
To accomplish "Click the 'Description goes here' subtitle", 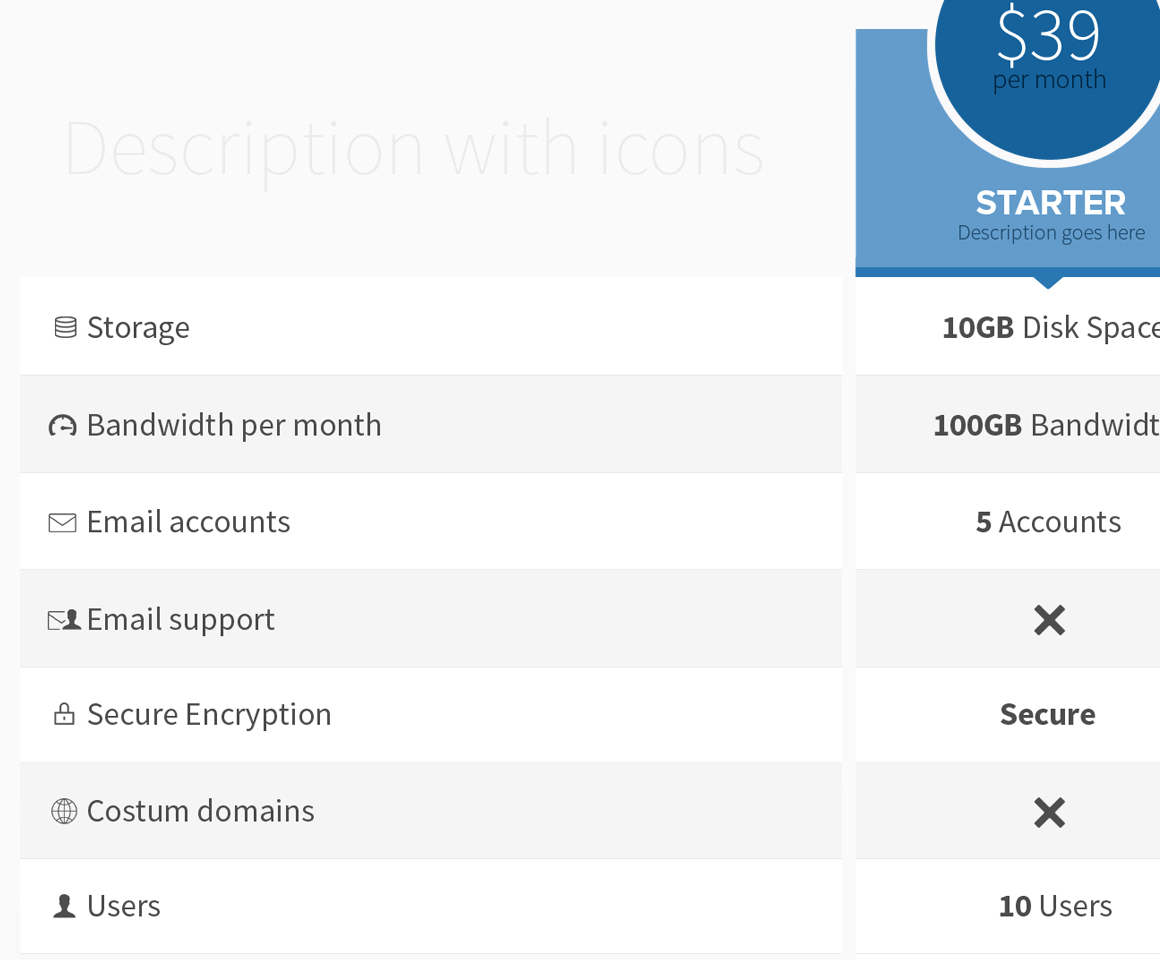I will point(1051,233).
